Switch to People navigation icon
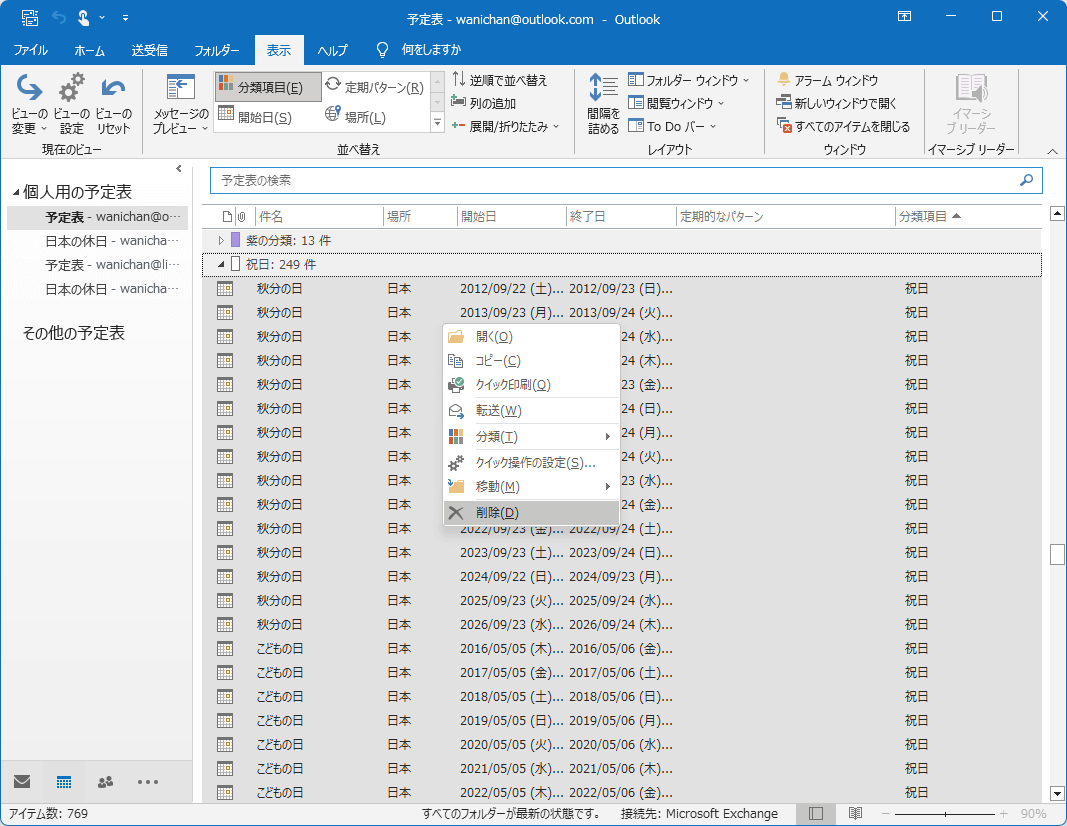Screen dimensions: 1067x826 coord(105,782)
